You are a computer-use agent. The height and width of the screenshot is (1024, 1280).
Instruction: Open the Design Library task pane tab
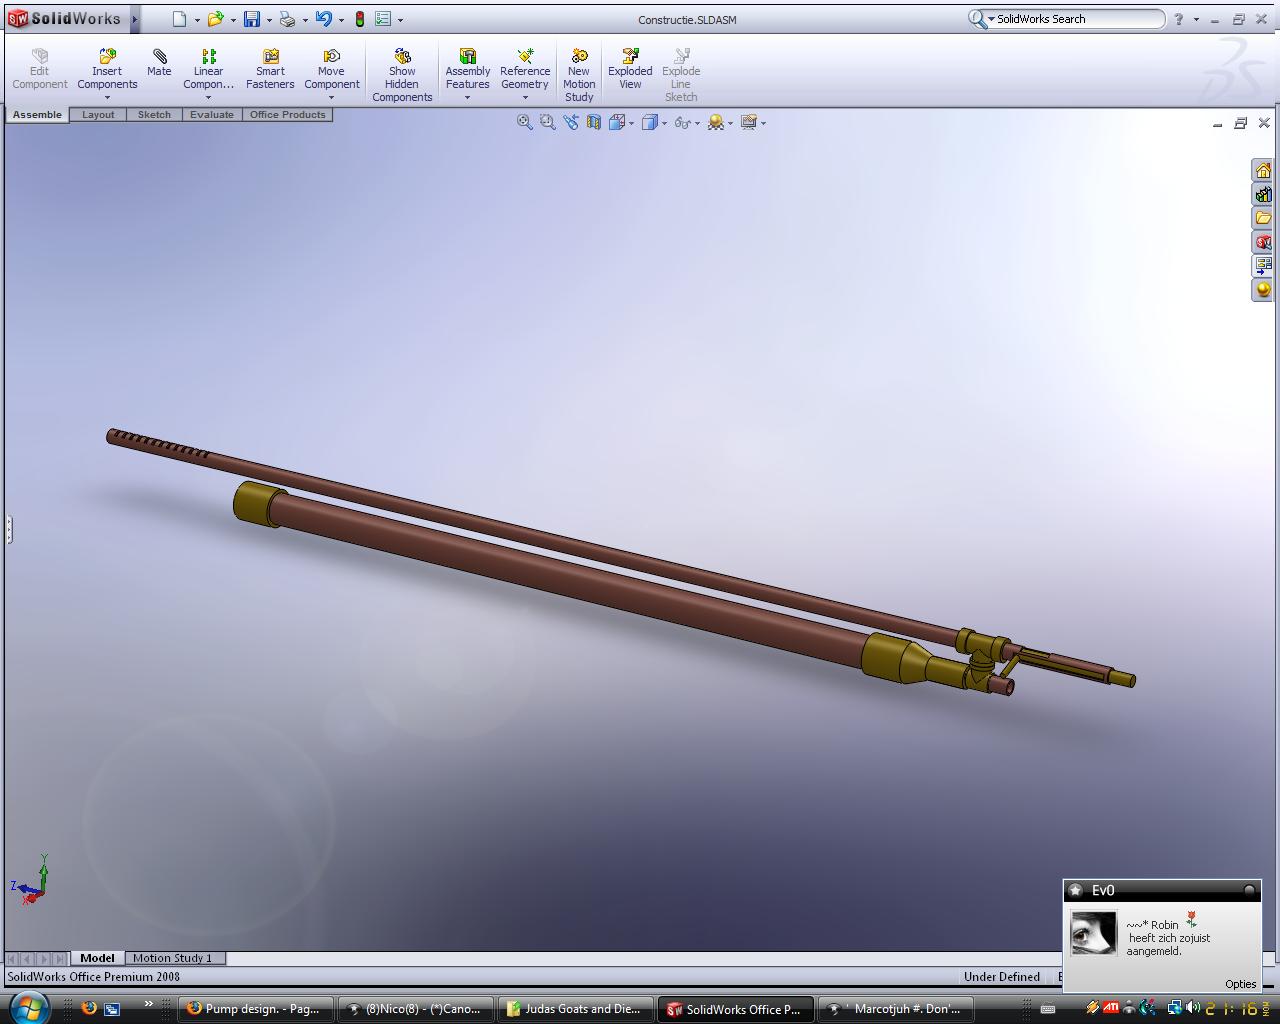point(1263,195)
